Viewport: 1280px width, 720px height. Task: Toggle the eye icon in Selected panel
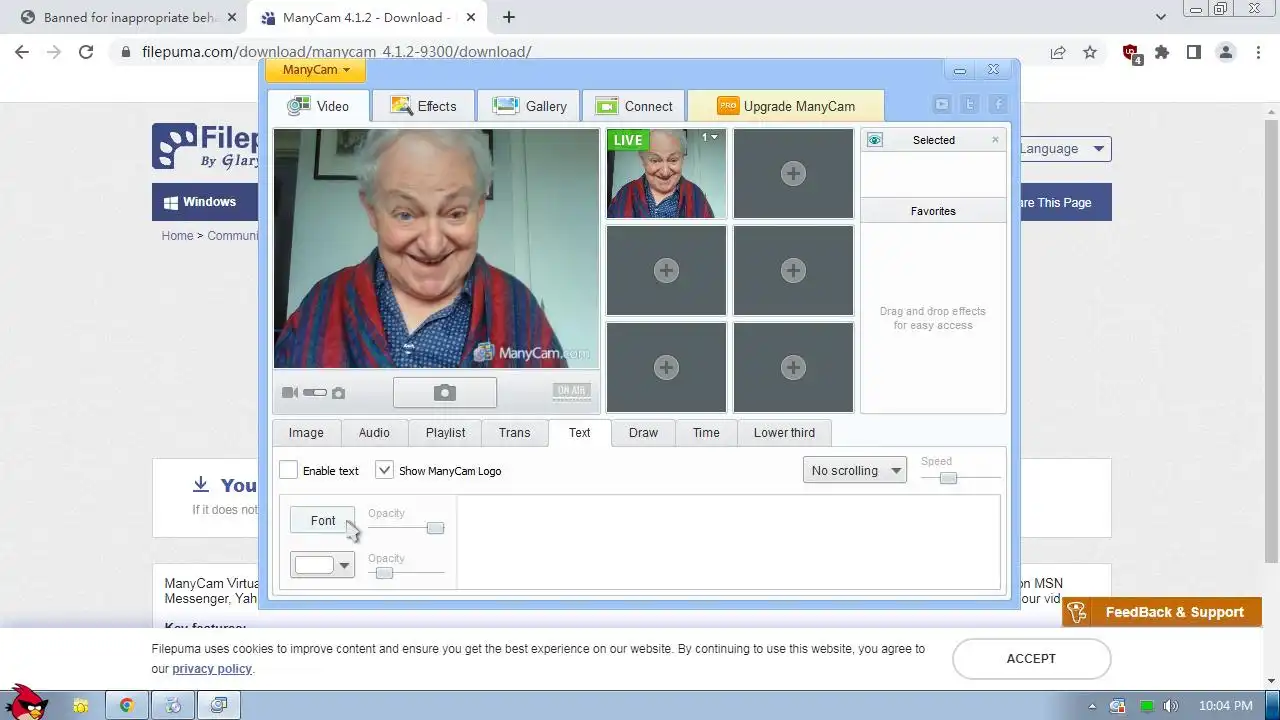click(875, 140)
